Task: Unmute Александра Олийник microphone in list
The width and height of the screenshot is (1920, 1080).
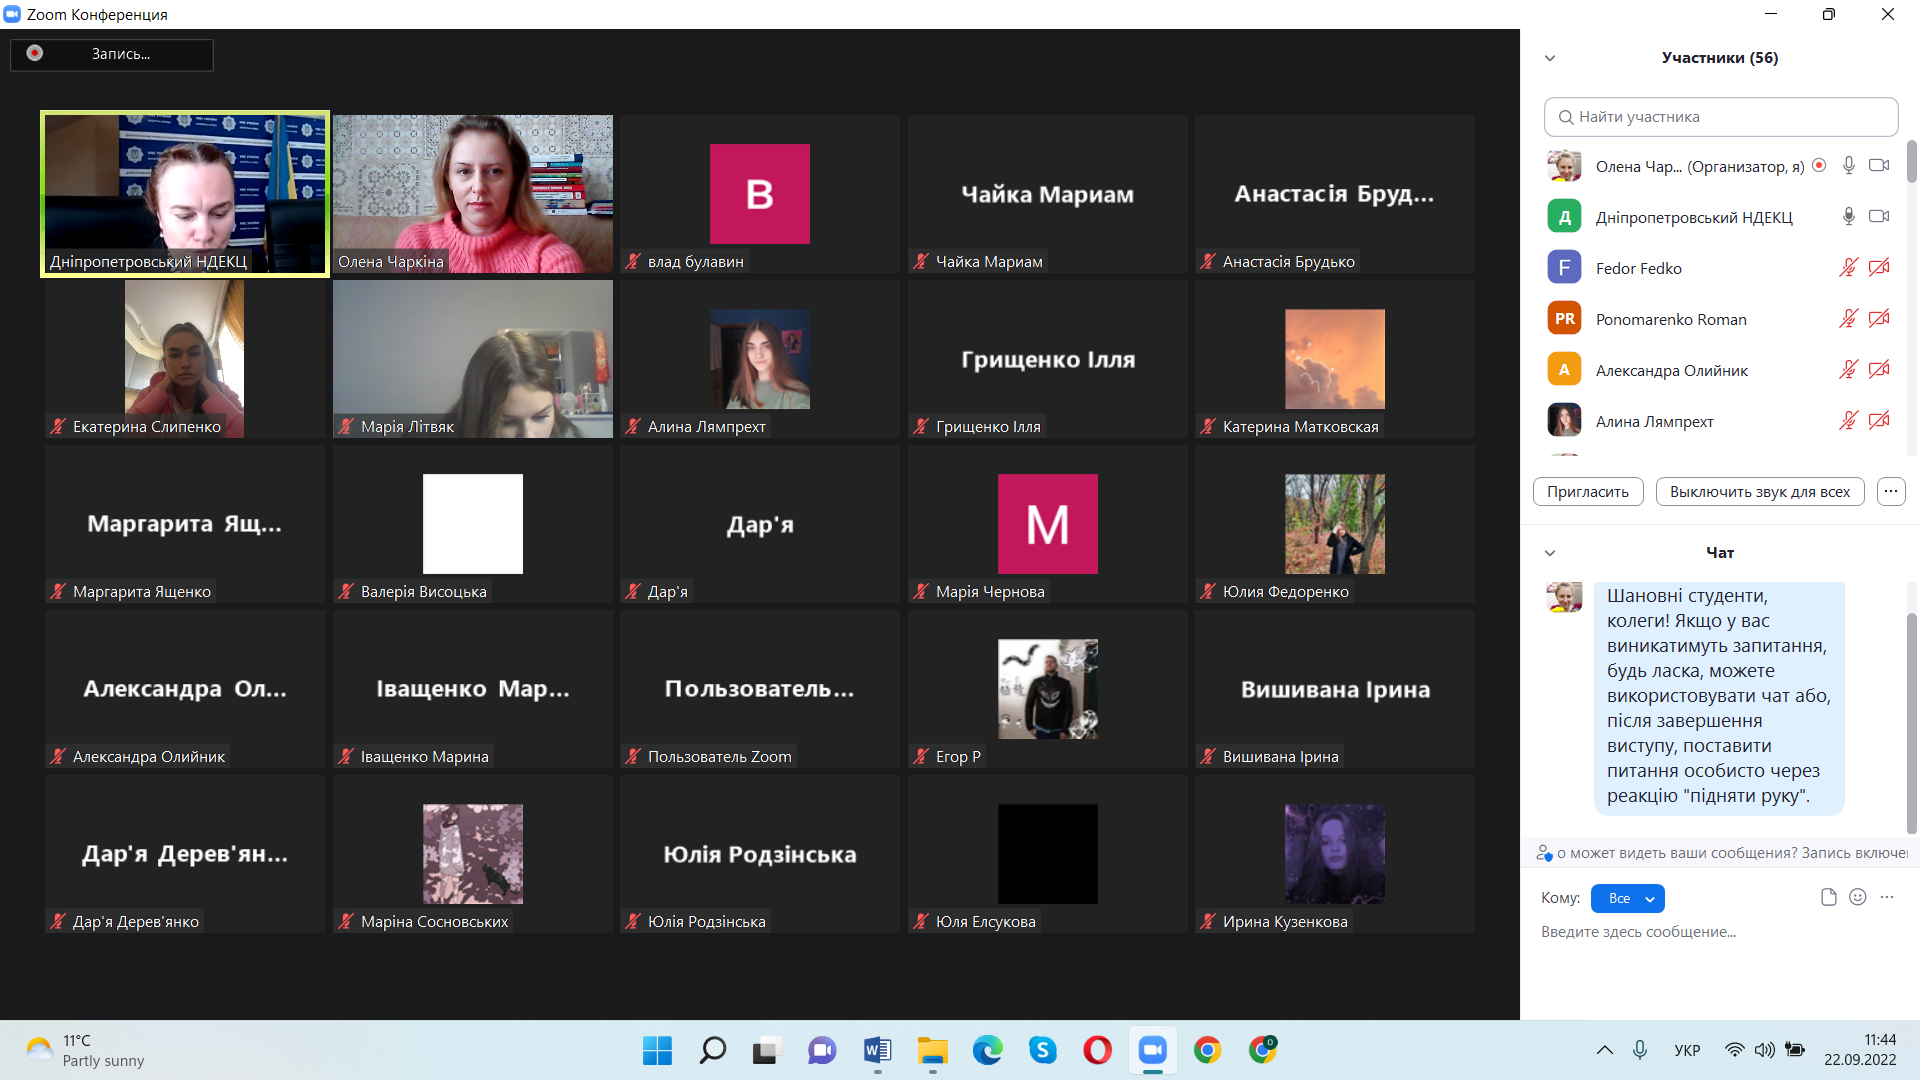Action: point(1848,370)
